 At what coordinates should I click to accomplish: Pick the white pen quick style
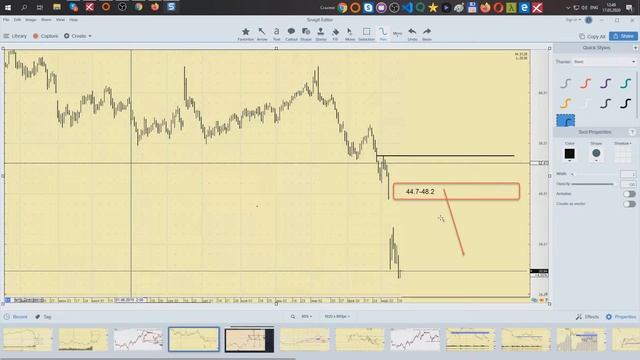point(585,103)
